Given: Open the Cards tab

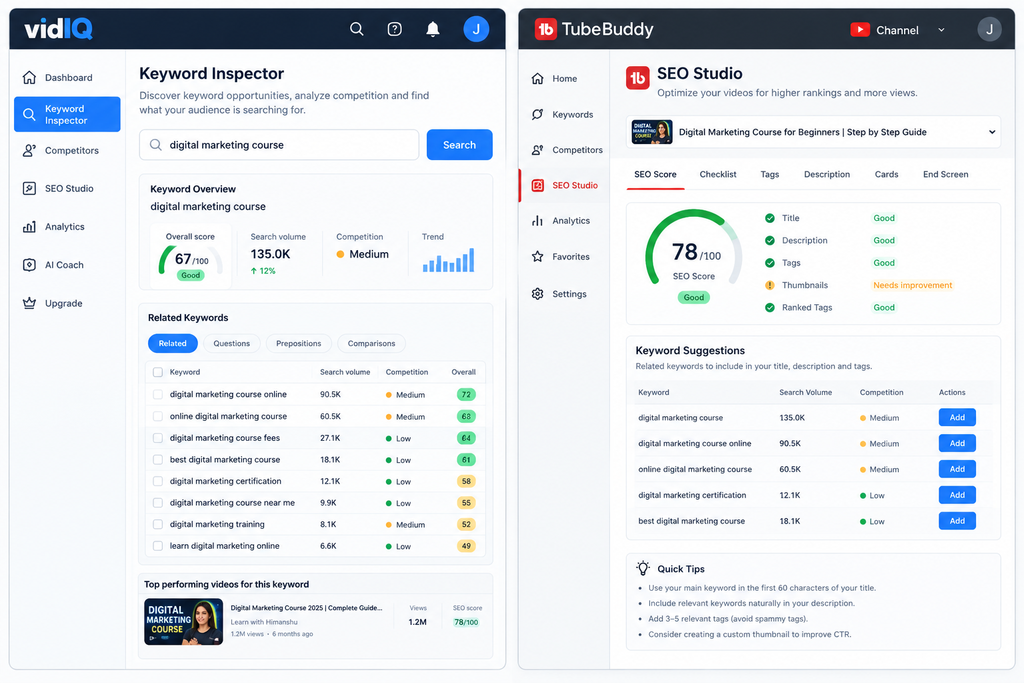Looking at the screenshot, I should pos(886,174).
